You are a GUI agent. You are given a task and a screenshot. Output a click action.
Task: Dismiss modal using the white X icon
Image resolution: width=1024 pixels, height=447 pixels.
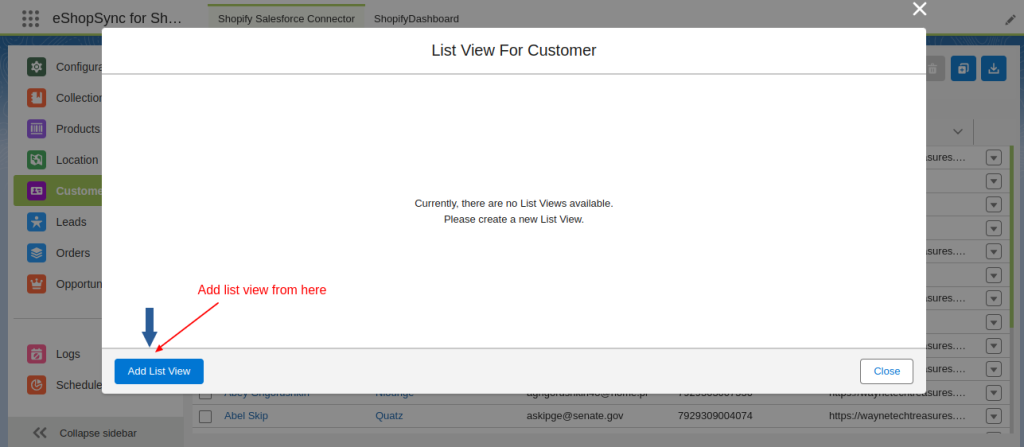pyautogui.click(x=920, y=9)
